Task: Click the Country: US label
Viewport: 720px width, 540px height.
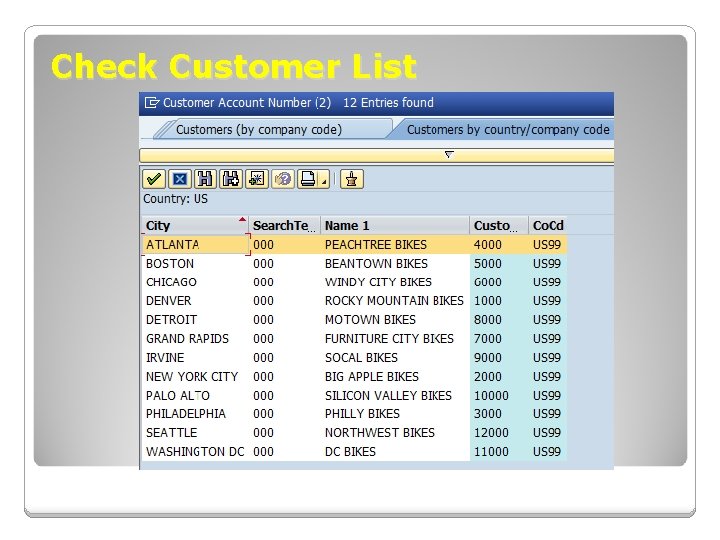Action: click(175, 199)
